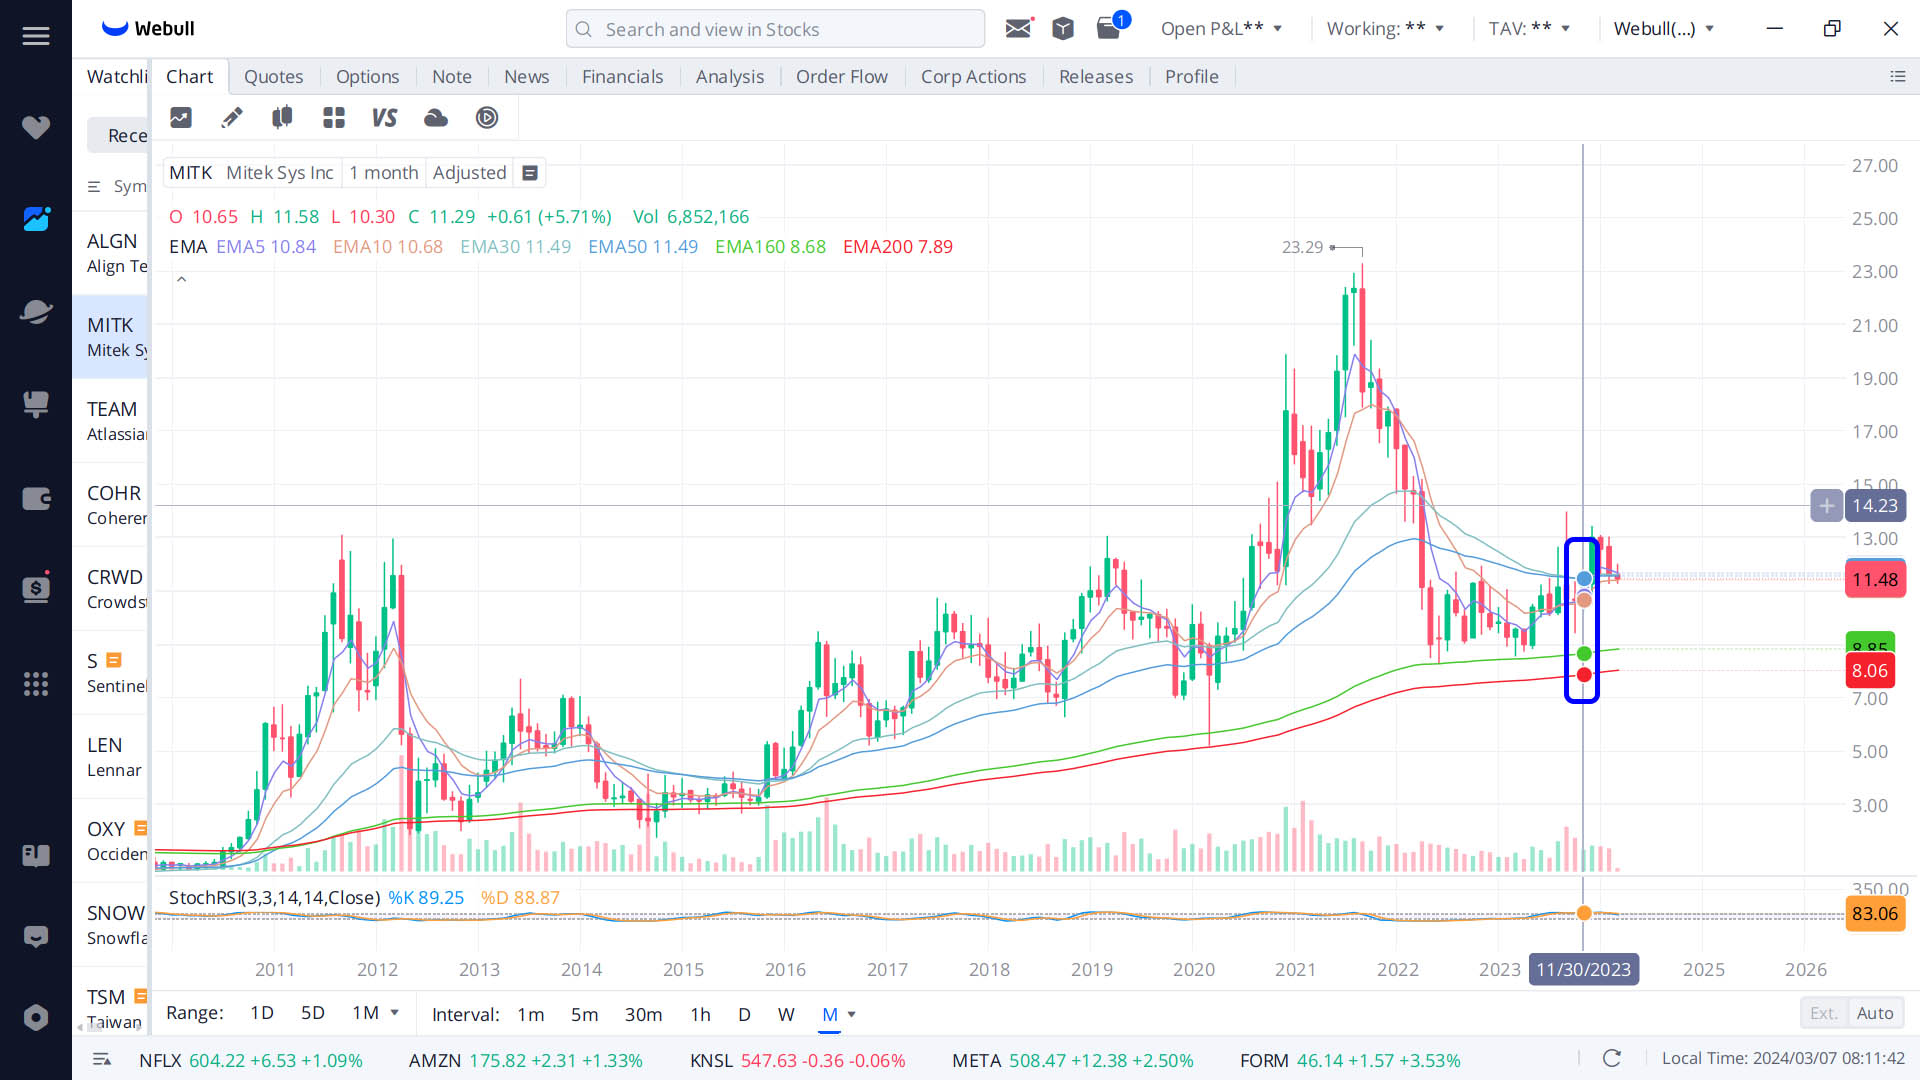
Task: Click the Search and view in Stocks field
Action: [775, 29]
